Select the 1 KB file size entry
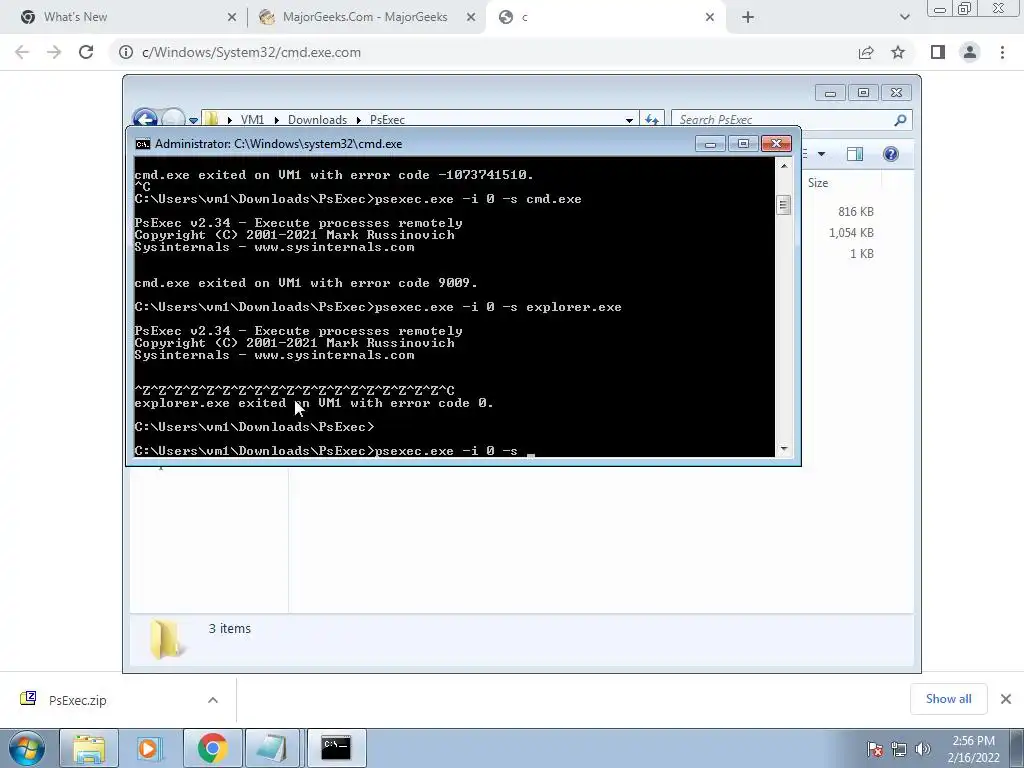The image size is (1024, 768). 861,253
